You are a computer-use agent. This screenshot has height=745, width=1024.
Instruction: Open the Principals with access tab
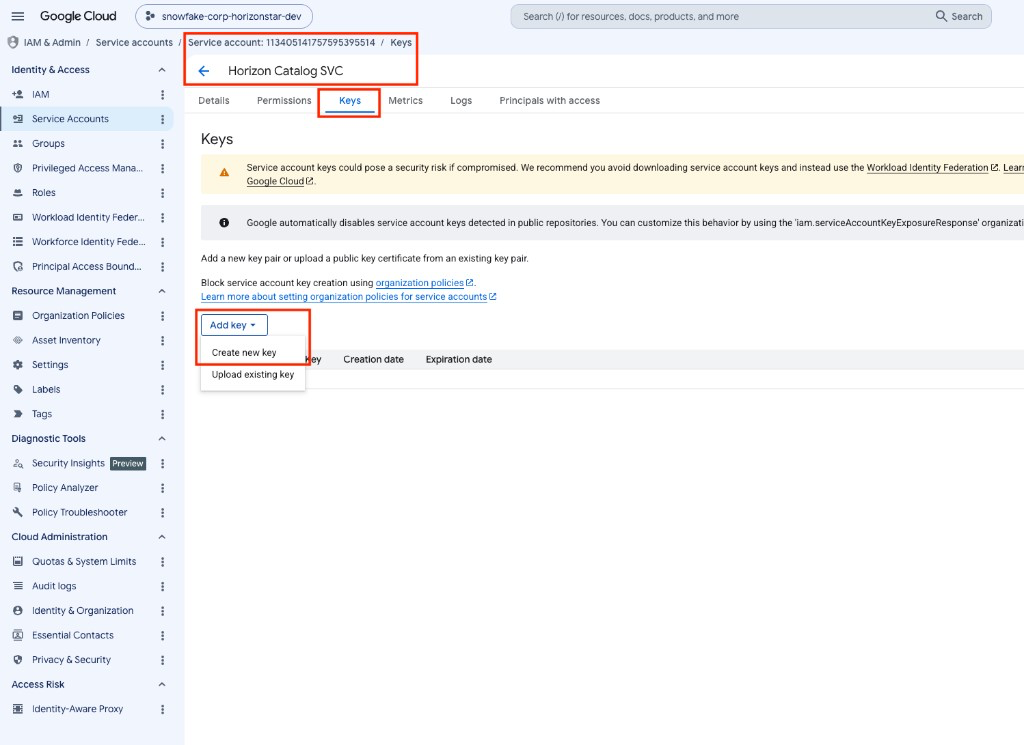[549, 101]
